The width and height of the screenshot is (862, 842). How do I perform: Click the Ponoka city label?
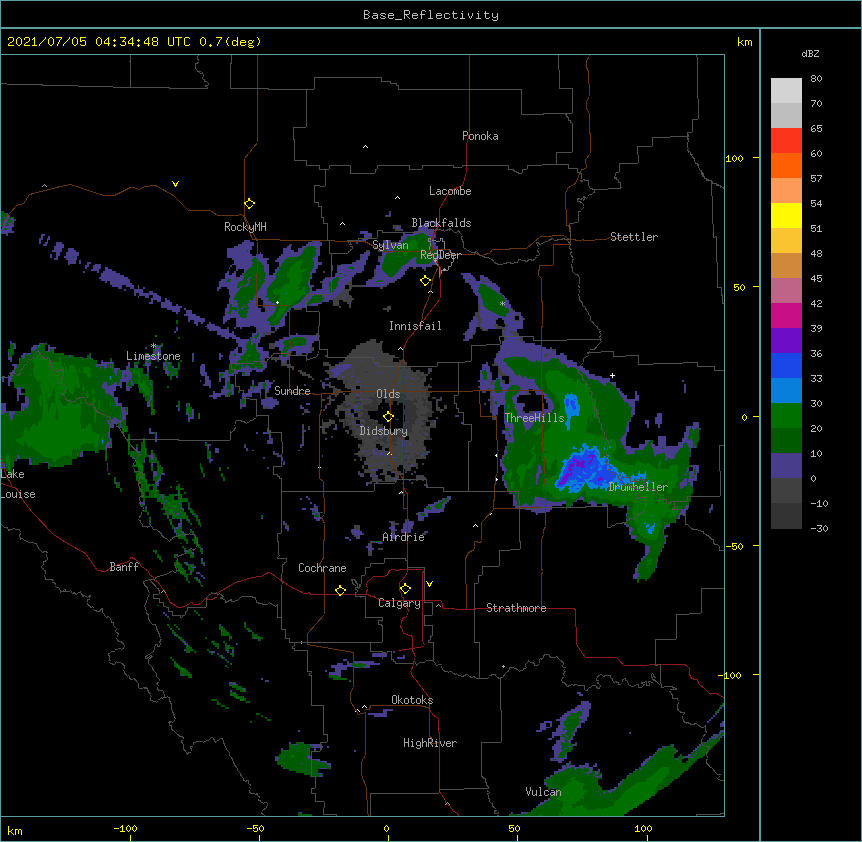click(480, 136)
